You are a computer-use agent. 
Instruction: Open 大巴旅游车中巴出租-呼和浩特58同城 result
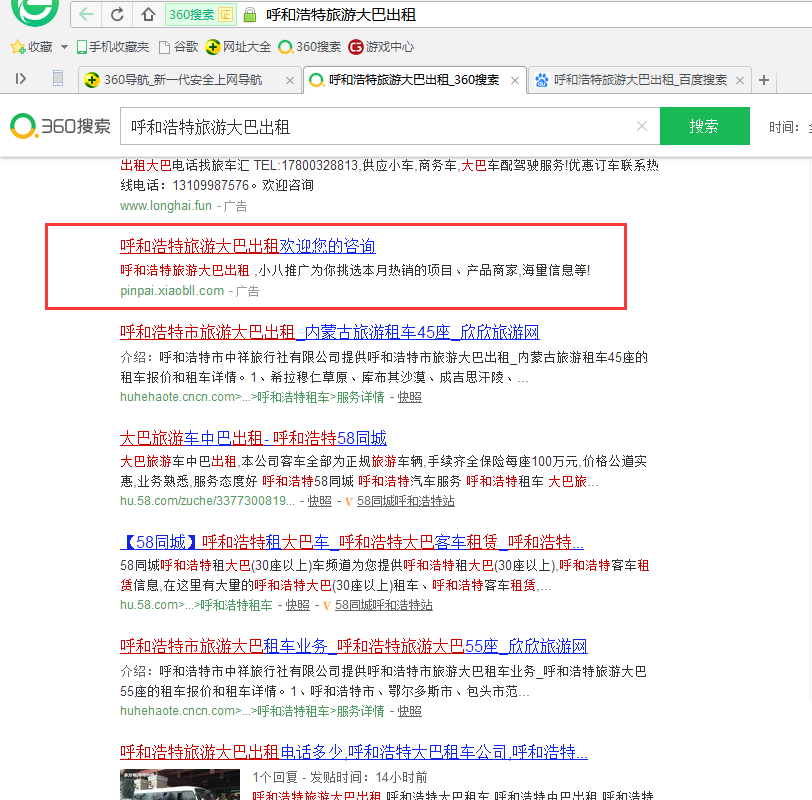click(253, 438)
